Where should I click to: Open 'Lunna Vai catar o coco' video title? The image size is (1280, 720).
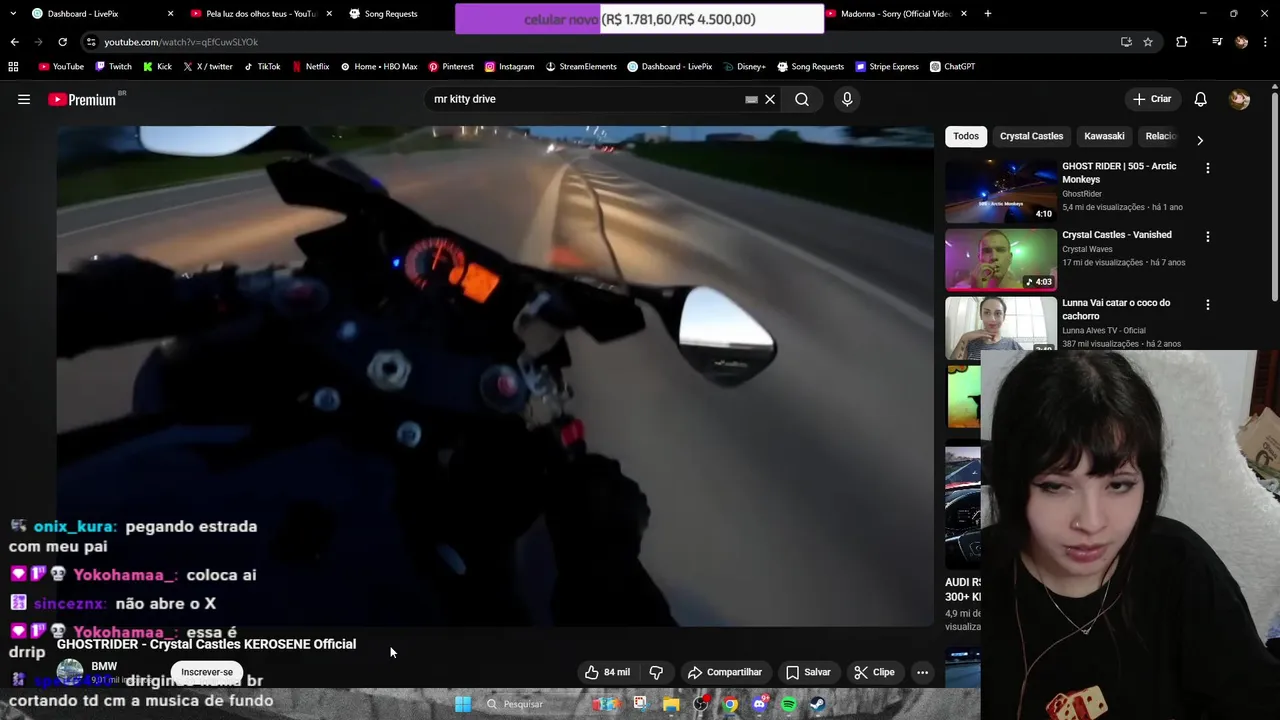coord(1116,309)
